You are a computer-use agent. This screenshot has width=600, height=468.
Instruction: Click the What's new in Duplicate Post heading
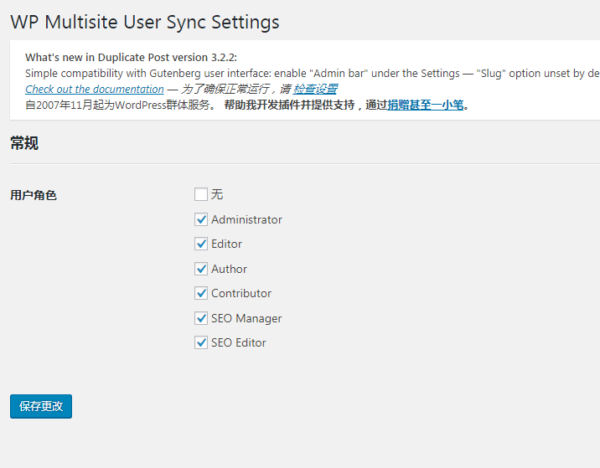(131, 57)
